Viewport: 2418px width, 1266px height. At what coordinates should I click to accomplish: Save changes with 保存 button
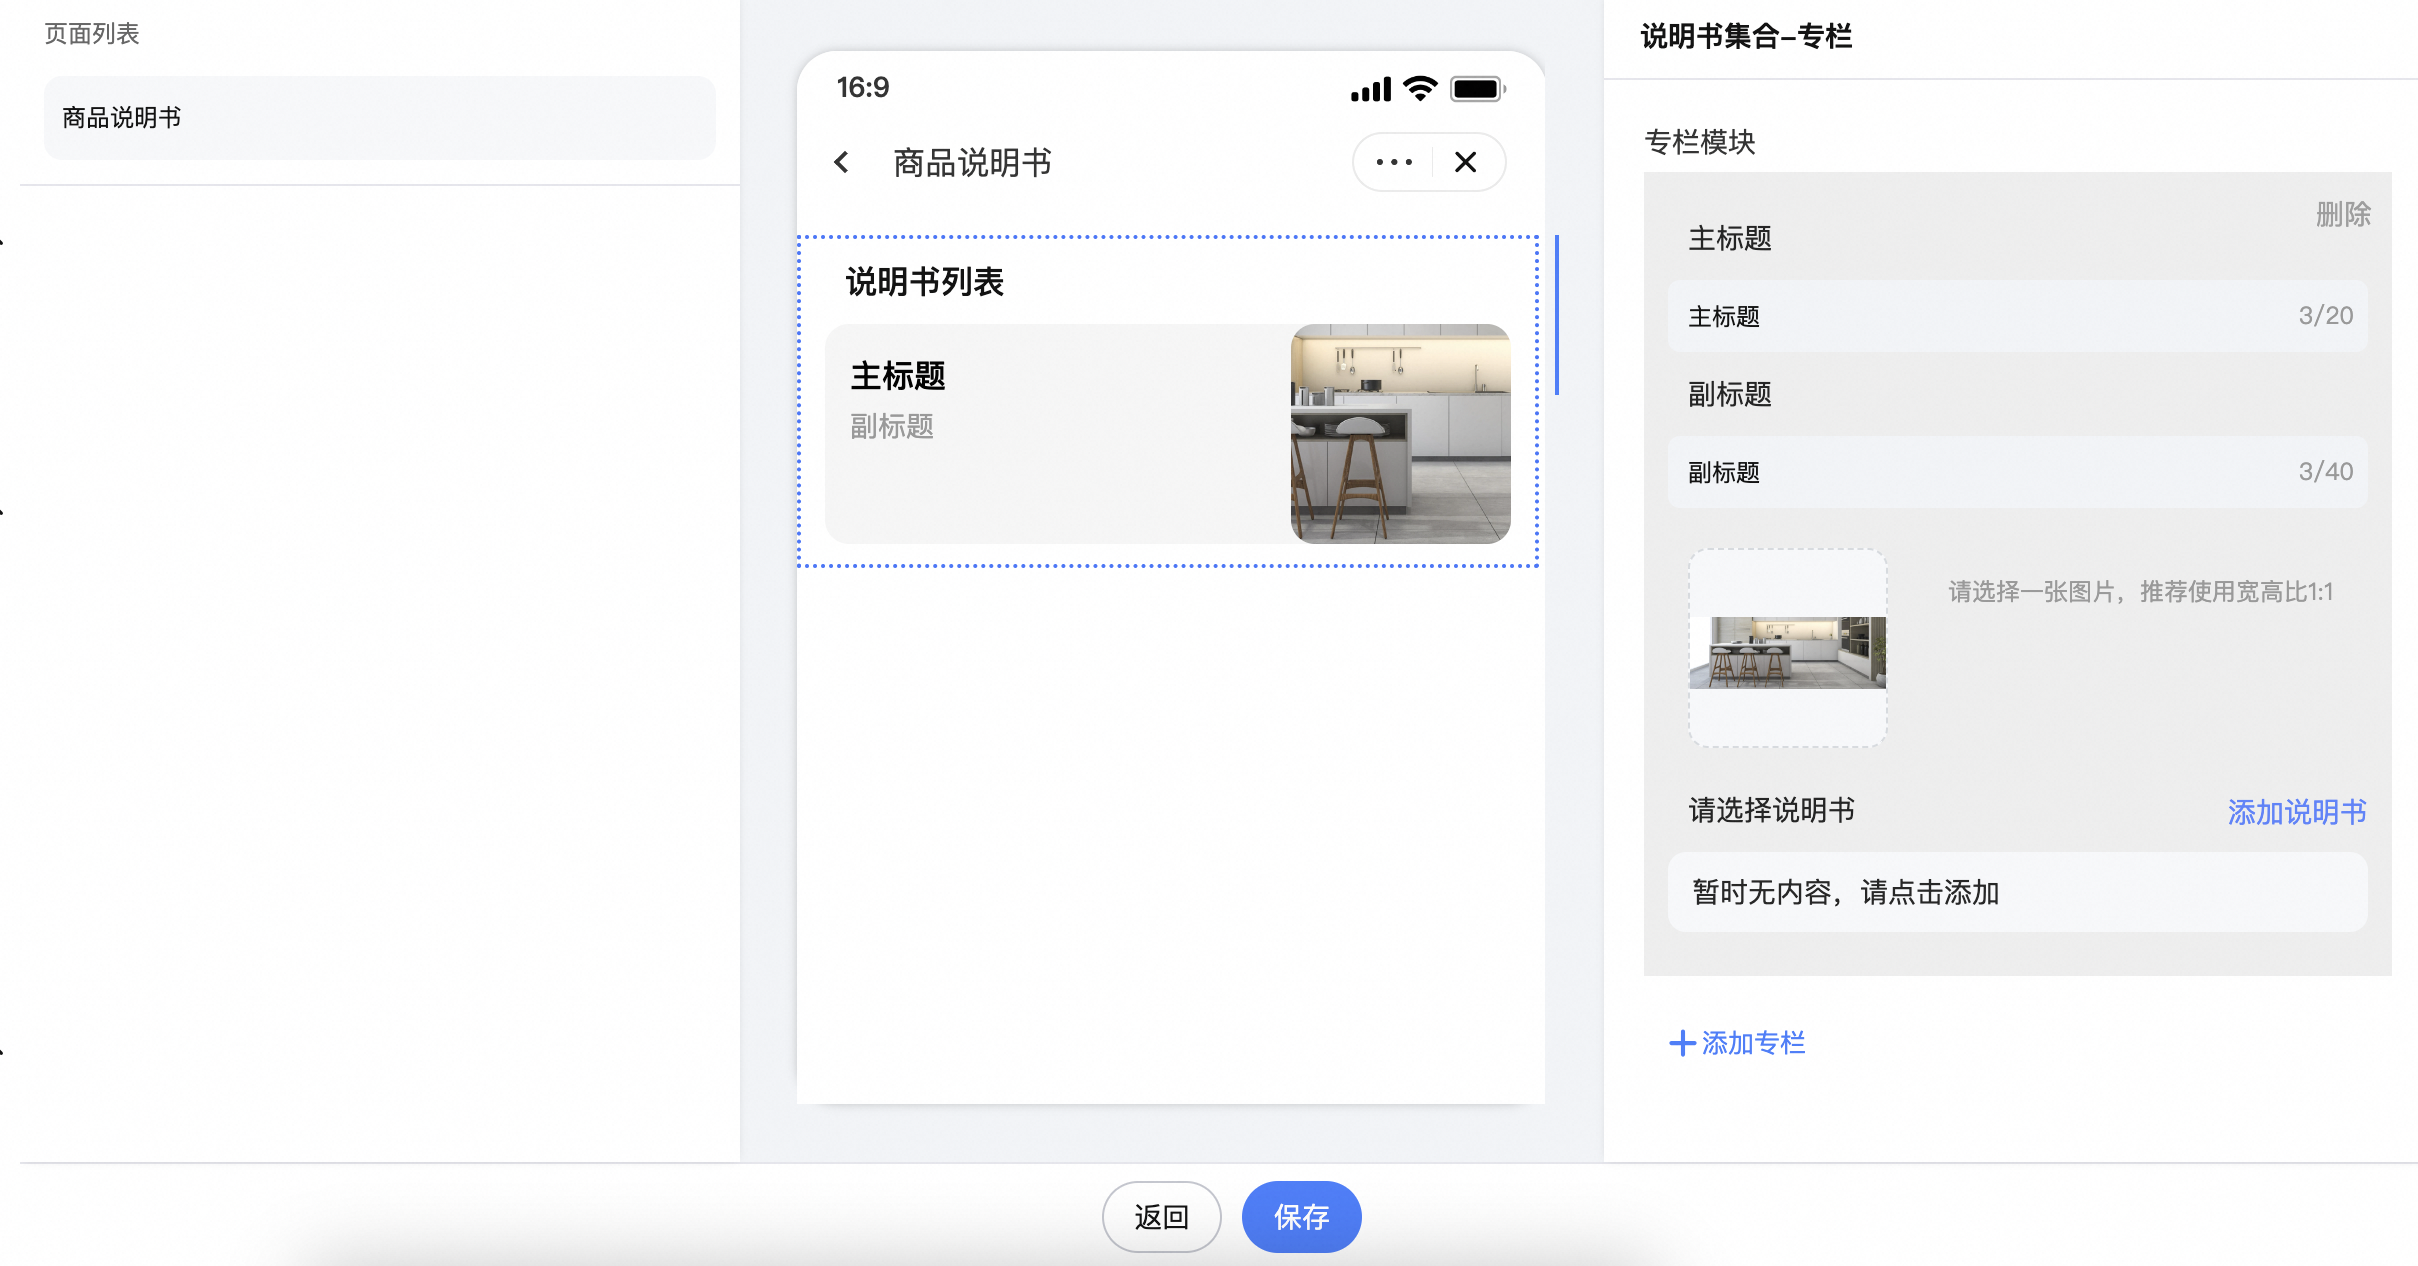point(1301,1217)
